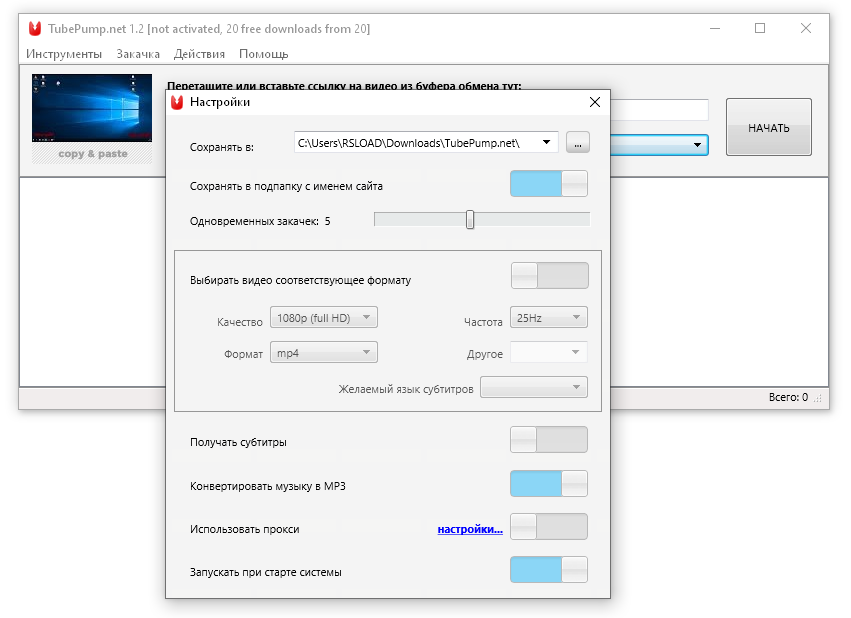Click the copy & paste thumbnail preview
The height and width of the screenshot is (618, 851).
pyautogui.click(x=92, y=118)
